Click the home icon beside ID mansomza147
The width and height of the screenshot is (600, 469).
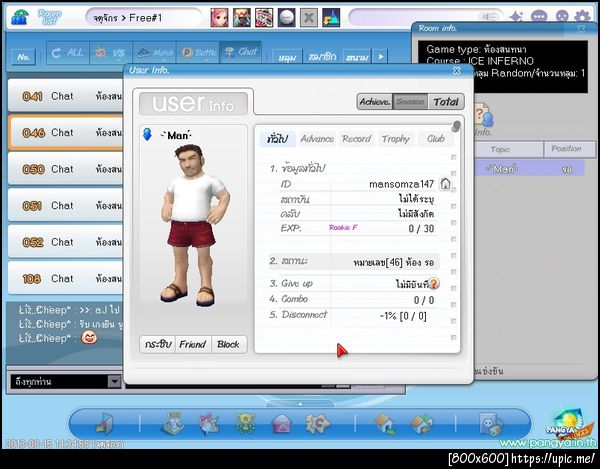[x=445, y=184]
